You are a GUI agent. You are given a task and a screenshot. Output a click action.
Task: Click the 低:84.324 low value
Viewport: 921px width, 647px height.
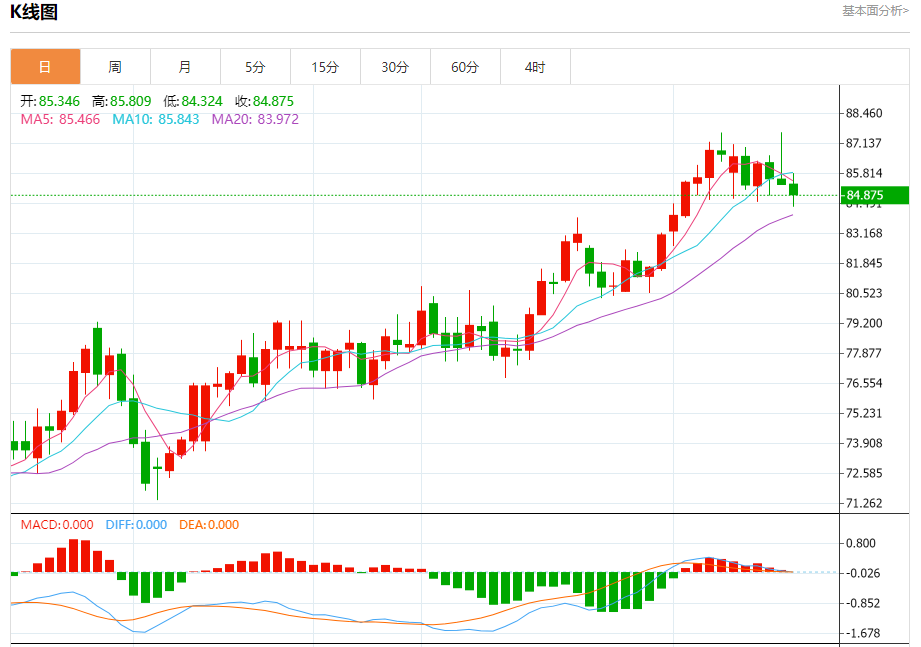[x=193, y=101]
